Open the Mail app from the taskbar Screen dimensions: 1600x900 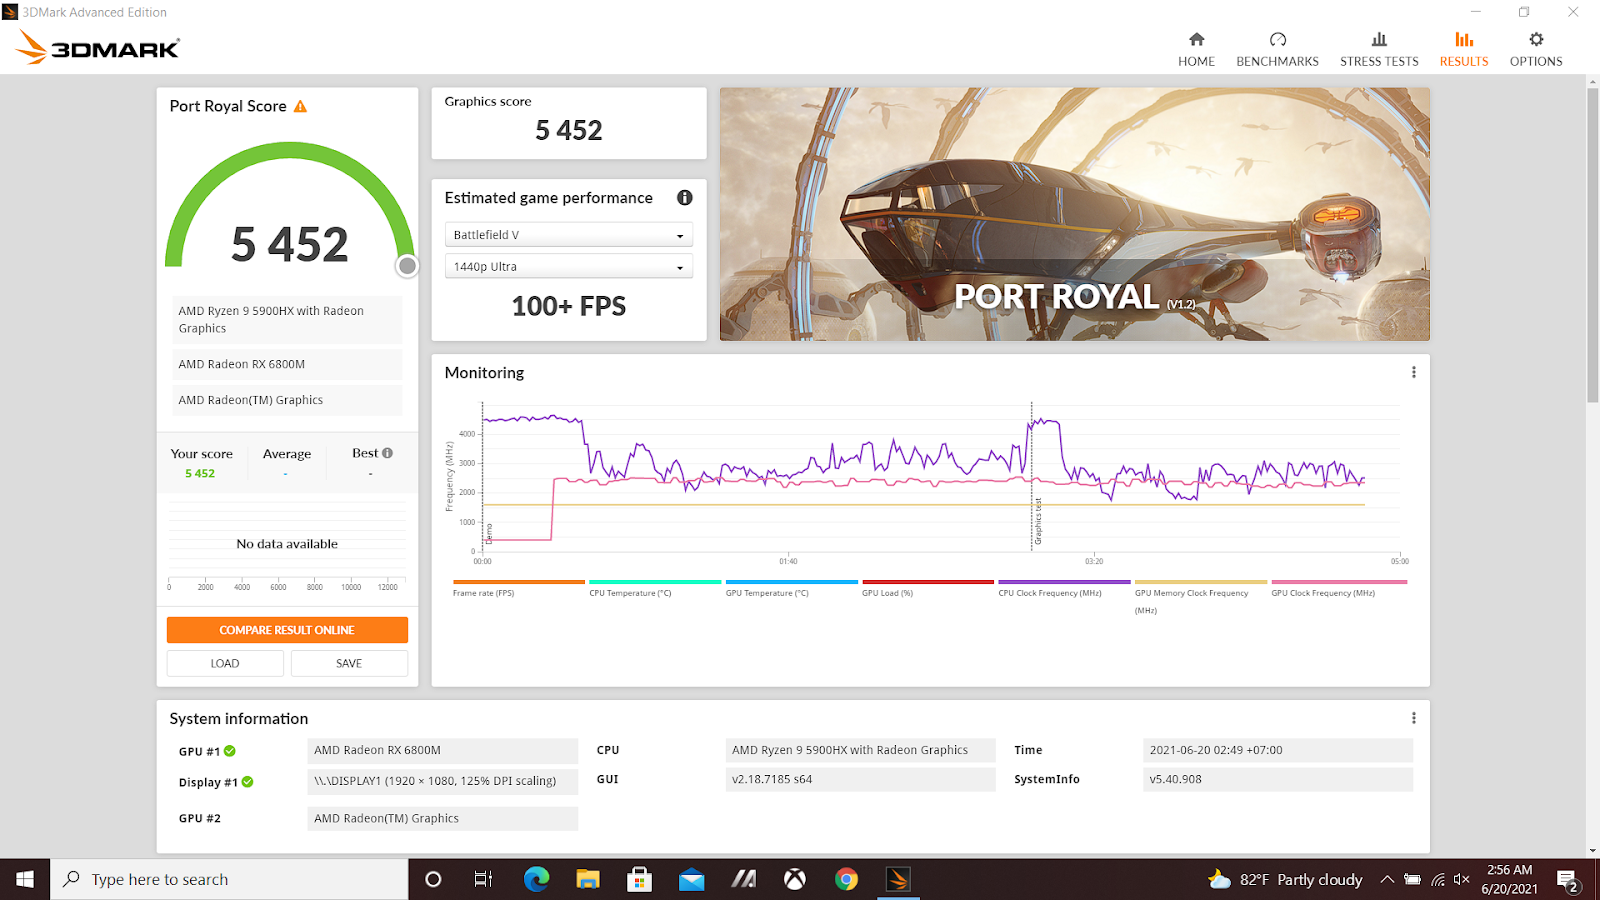tap(692, 879)
